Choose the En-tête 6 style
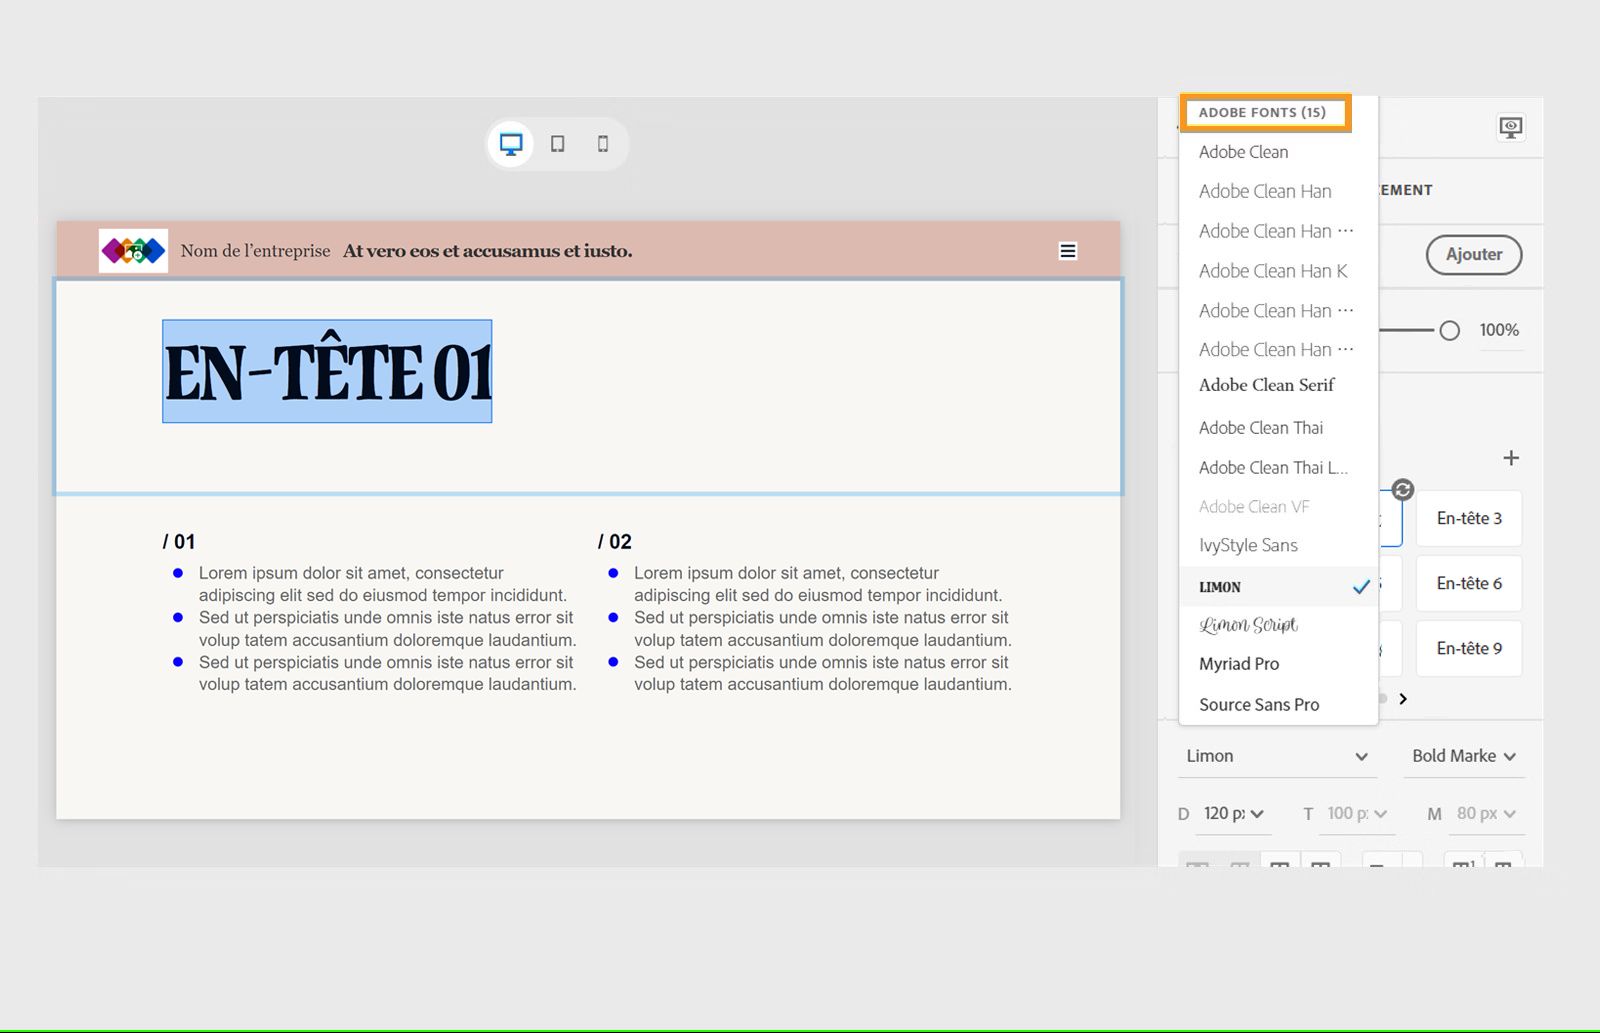This screenshot has height=1033, width=1600. [x=1469, y=583]
